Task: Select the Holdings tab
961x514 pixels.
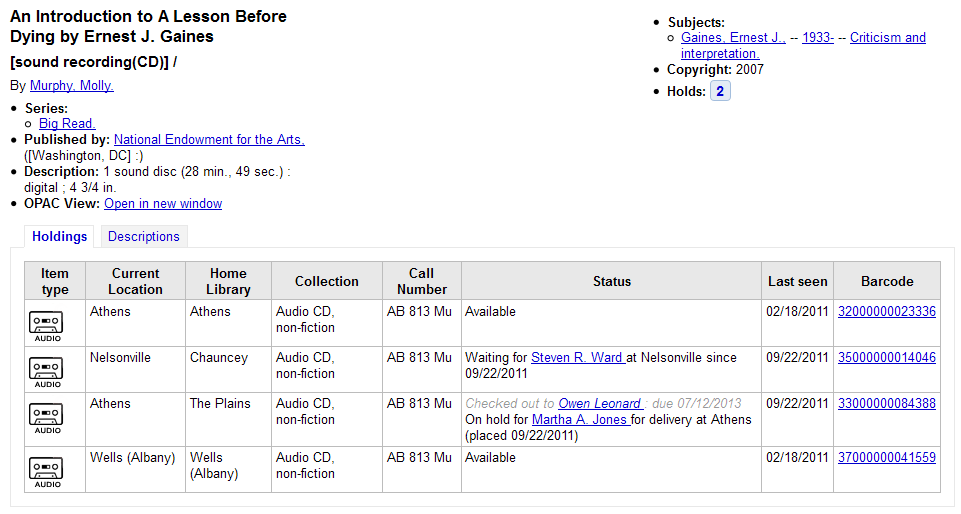Action: [x=60, y=237]
